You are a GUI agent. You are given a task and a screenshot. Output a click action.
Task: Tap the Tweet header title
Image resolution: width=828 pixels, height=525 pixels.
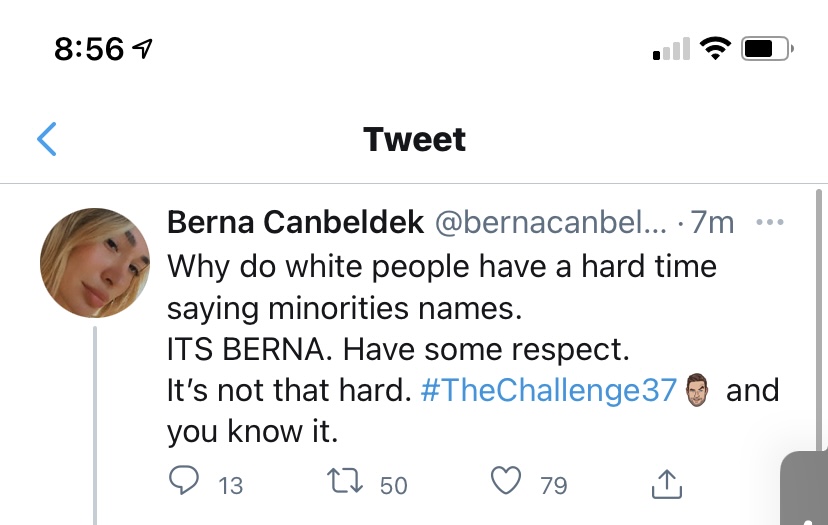415,139
